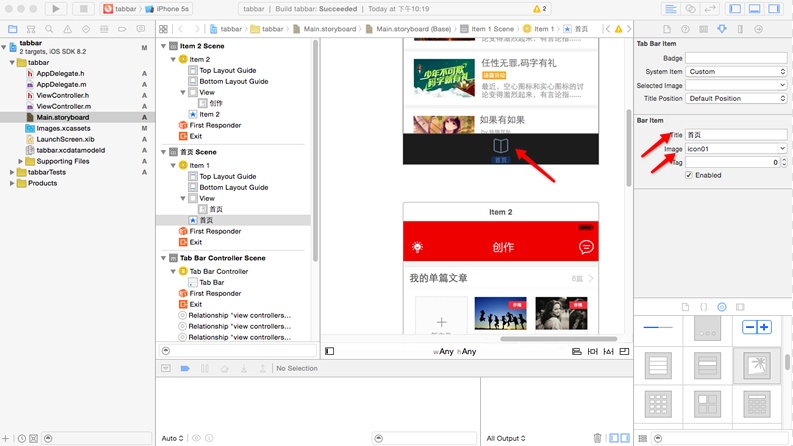793x446 pixels.
Task: Click the yellow warning count in toolbar
Action: coord(540,9)
